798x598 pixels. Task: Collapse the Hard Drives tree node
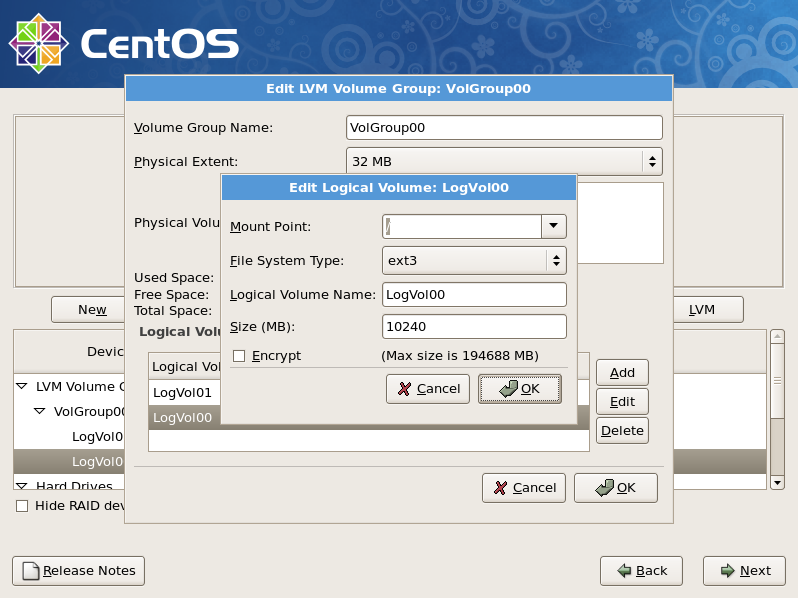tap(22, 486)
